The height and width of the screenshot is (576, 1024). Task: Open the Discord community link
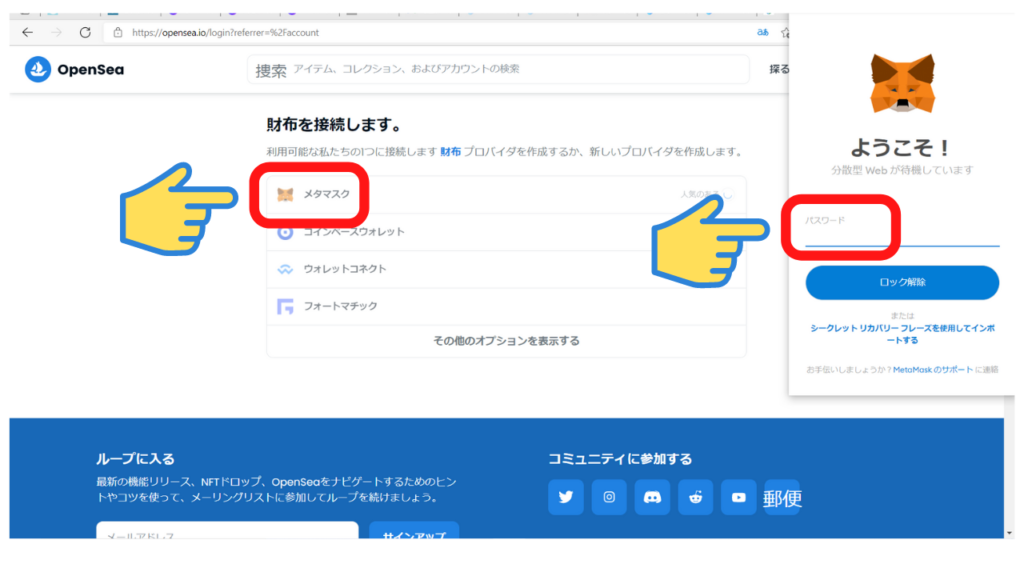point(652,497)
